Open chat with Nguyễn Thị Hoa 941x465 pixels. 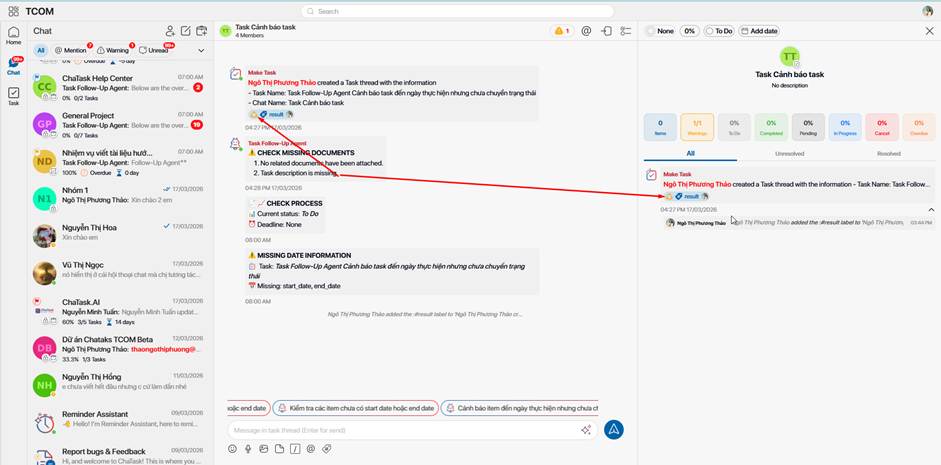pos(121,235)
